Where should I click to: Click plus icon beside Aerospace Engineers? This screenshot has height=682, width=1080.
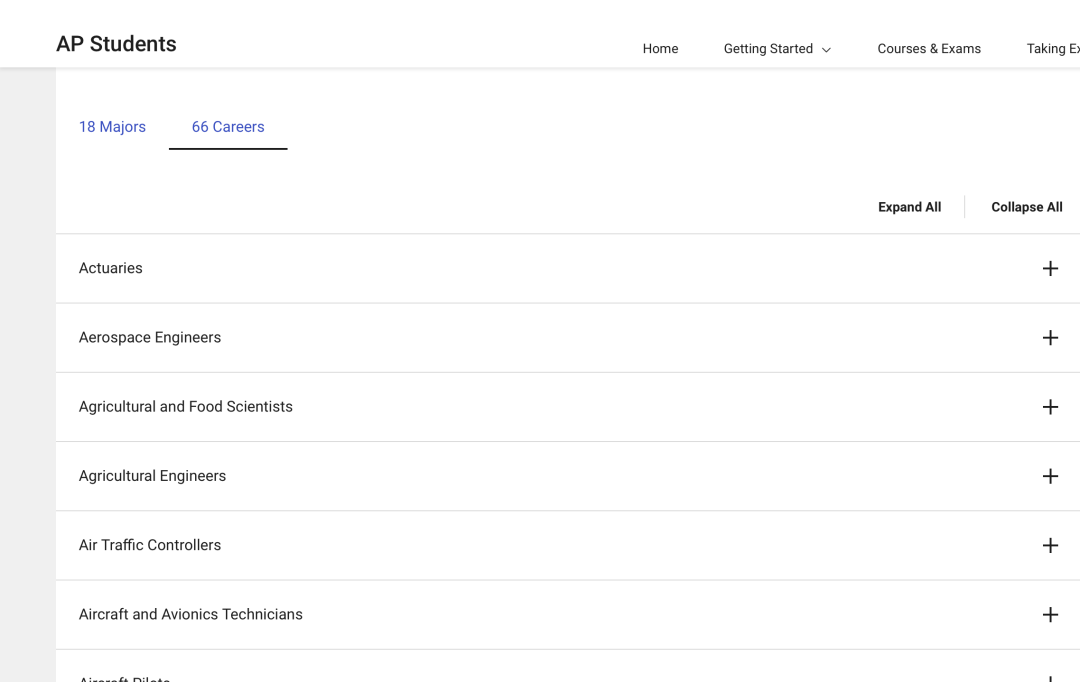1050,338
